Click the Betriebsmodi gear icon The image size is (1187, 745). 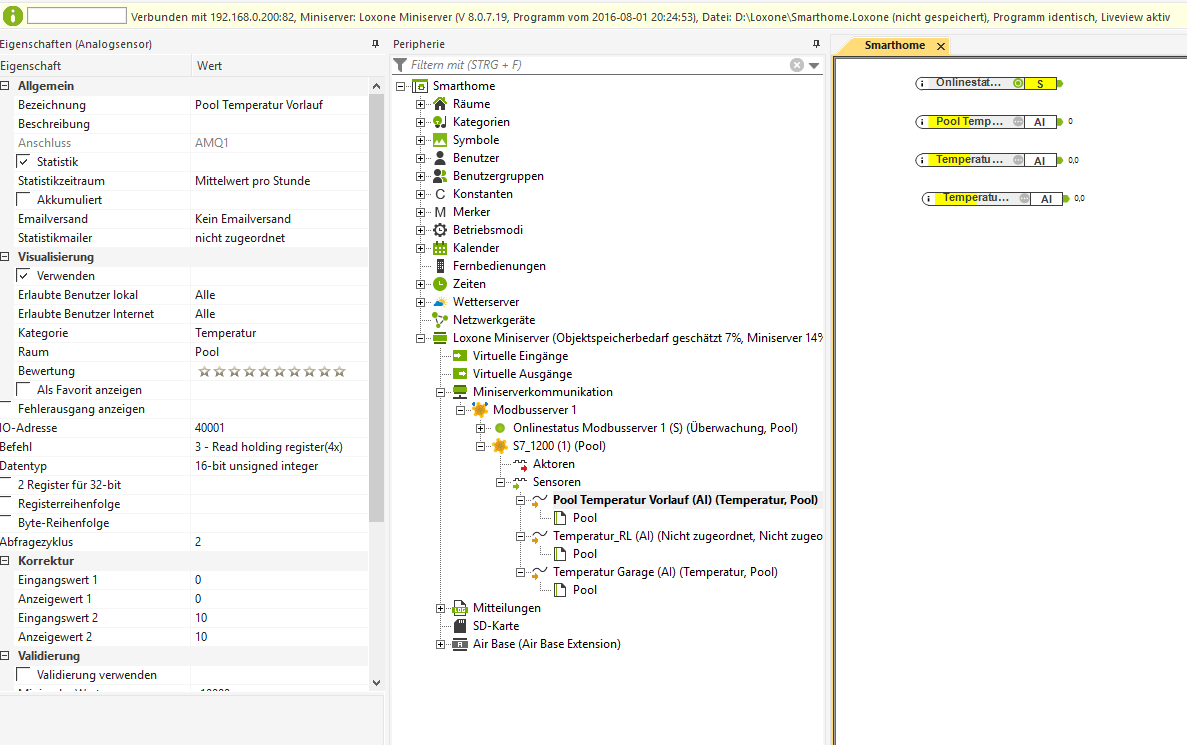pos(440,230)
